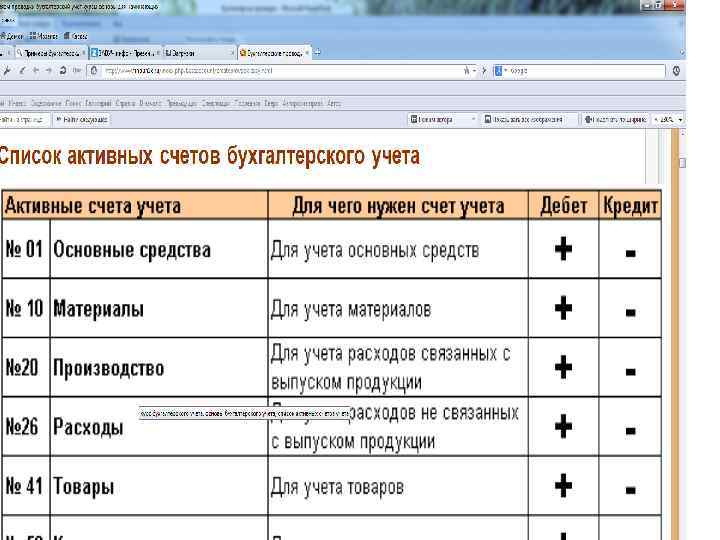Click the heading Список активных счетов бухгалтерского учета

click(209, 156)
